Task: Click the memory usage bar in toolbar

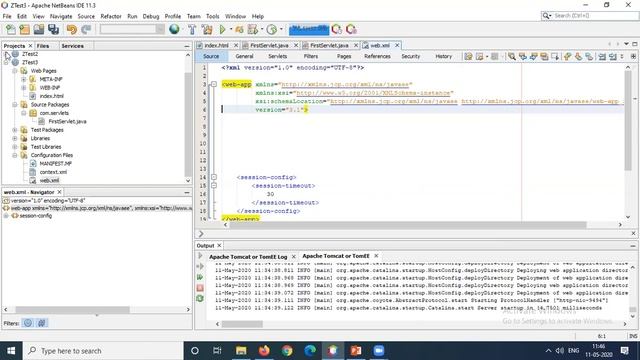Action: (309, 29)
